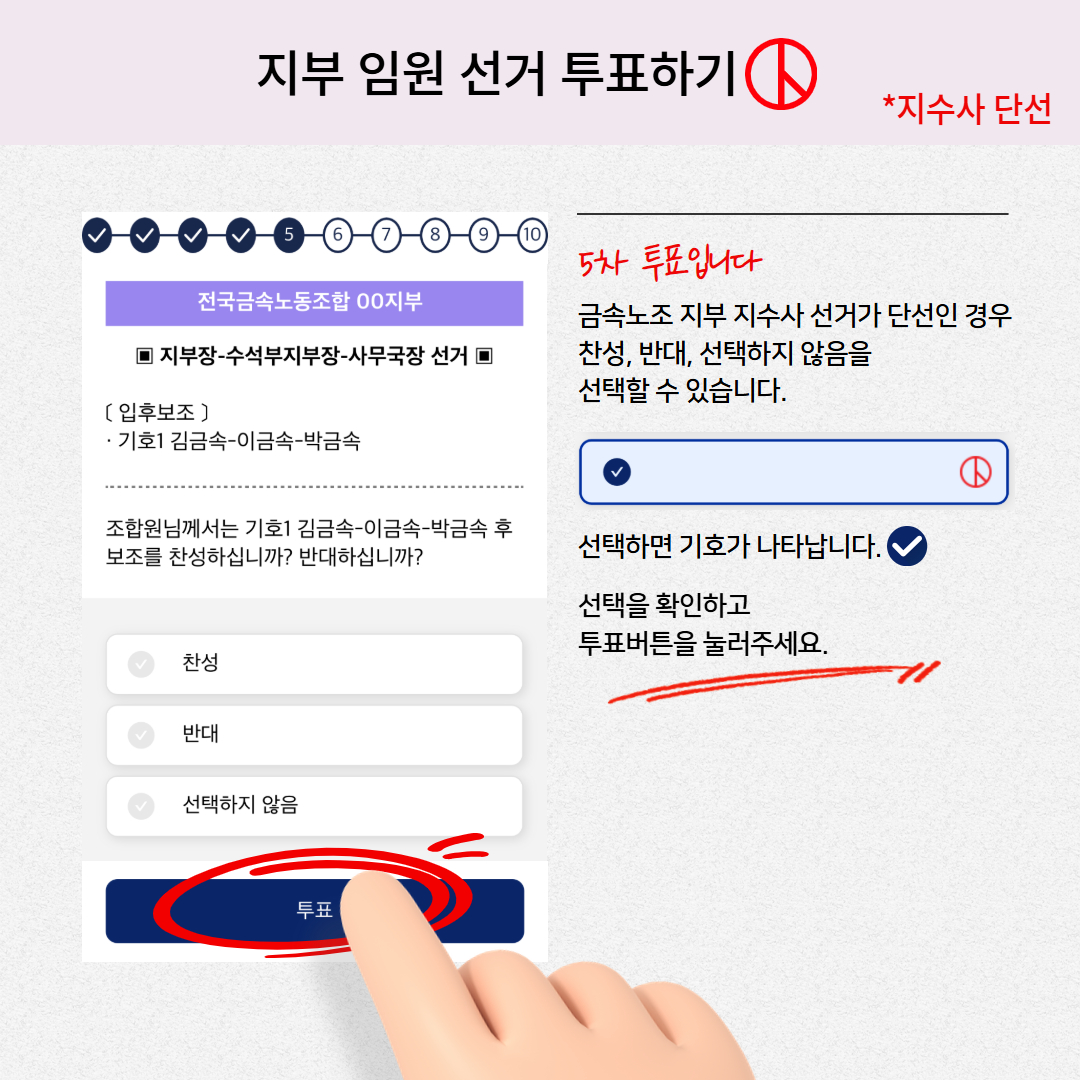Click the navy 투표 button
Viewport: 1080px width, 1080px height.
point(315,911)
